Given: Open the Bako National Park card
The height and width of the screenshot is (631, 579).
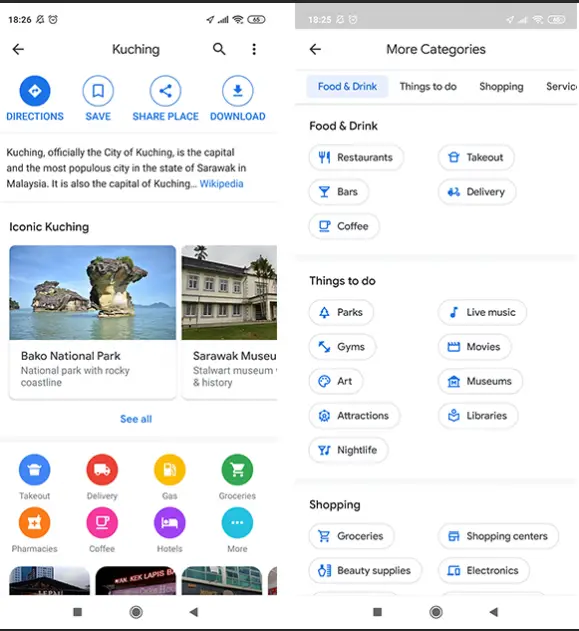Looking at the screenshot, I should click(x=93, y=322).
